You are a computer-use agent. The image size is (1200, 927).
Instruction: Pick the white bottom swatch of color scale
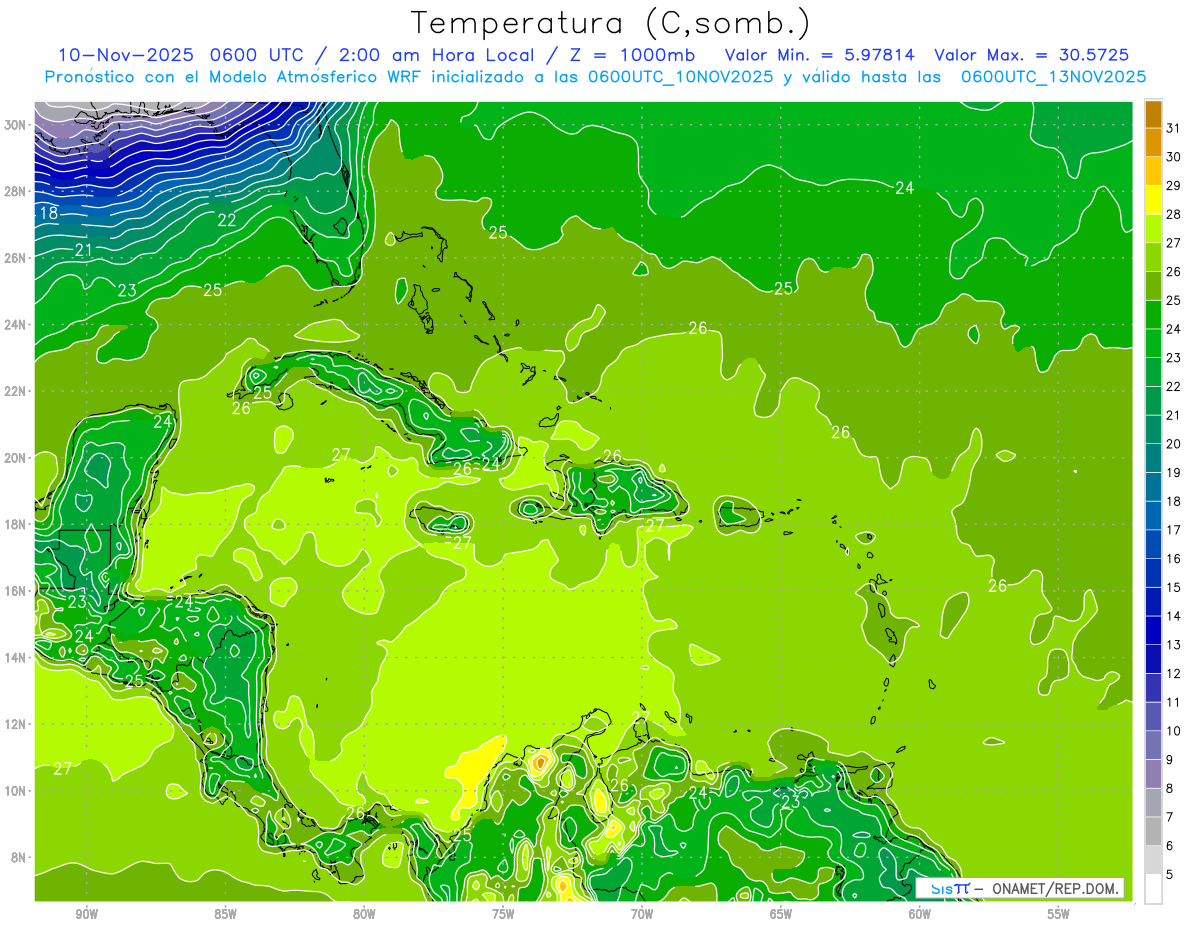(1153, 888)
